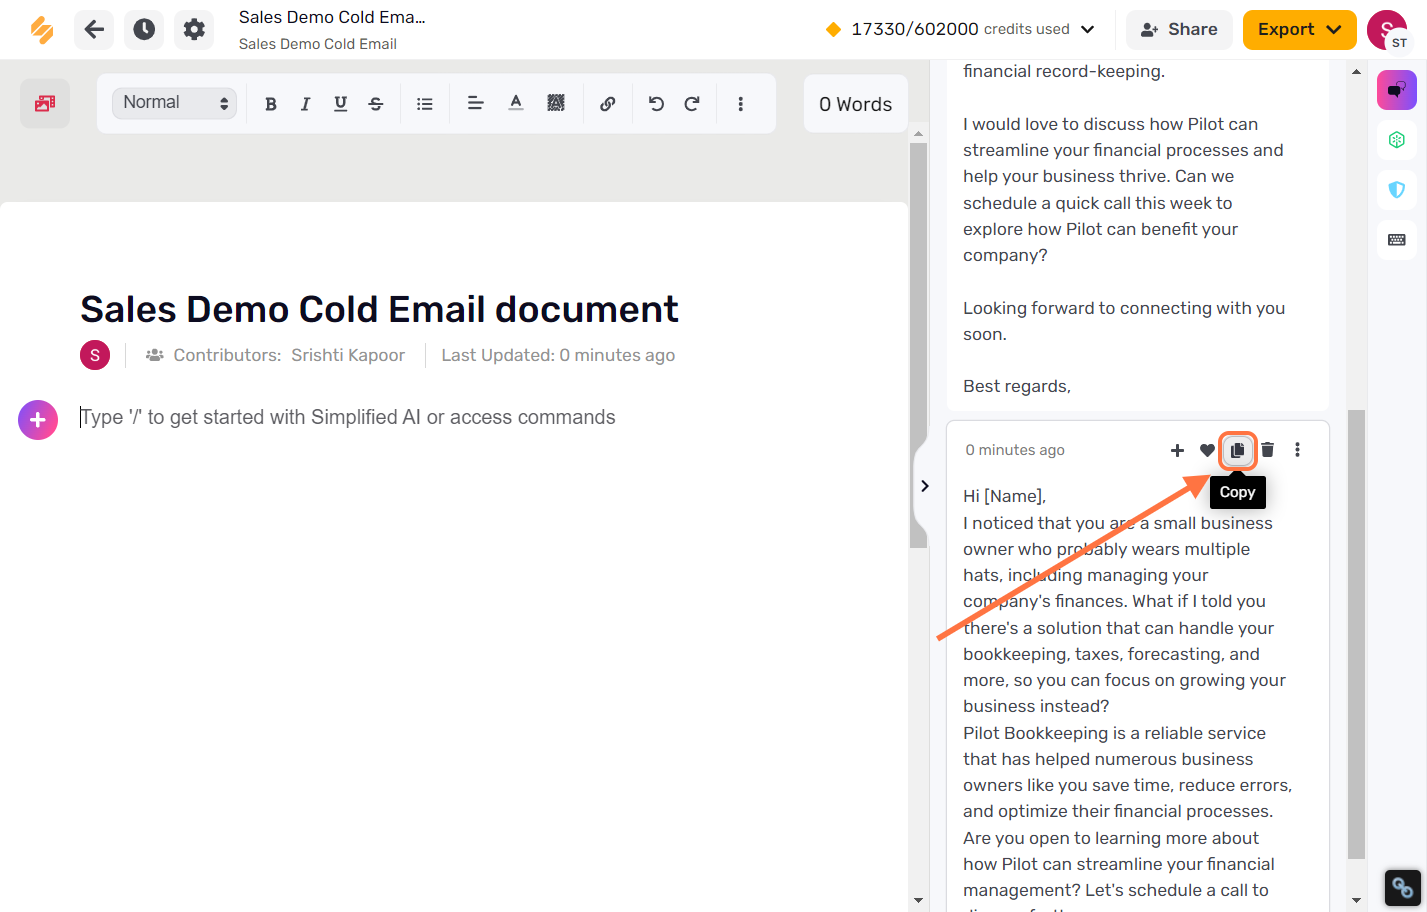Open the user profile avatar

pos(1387,30)
